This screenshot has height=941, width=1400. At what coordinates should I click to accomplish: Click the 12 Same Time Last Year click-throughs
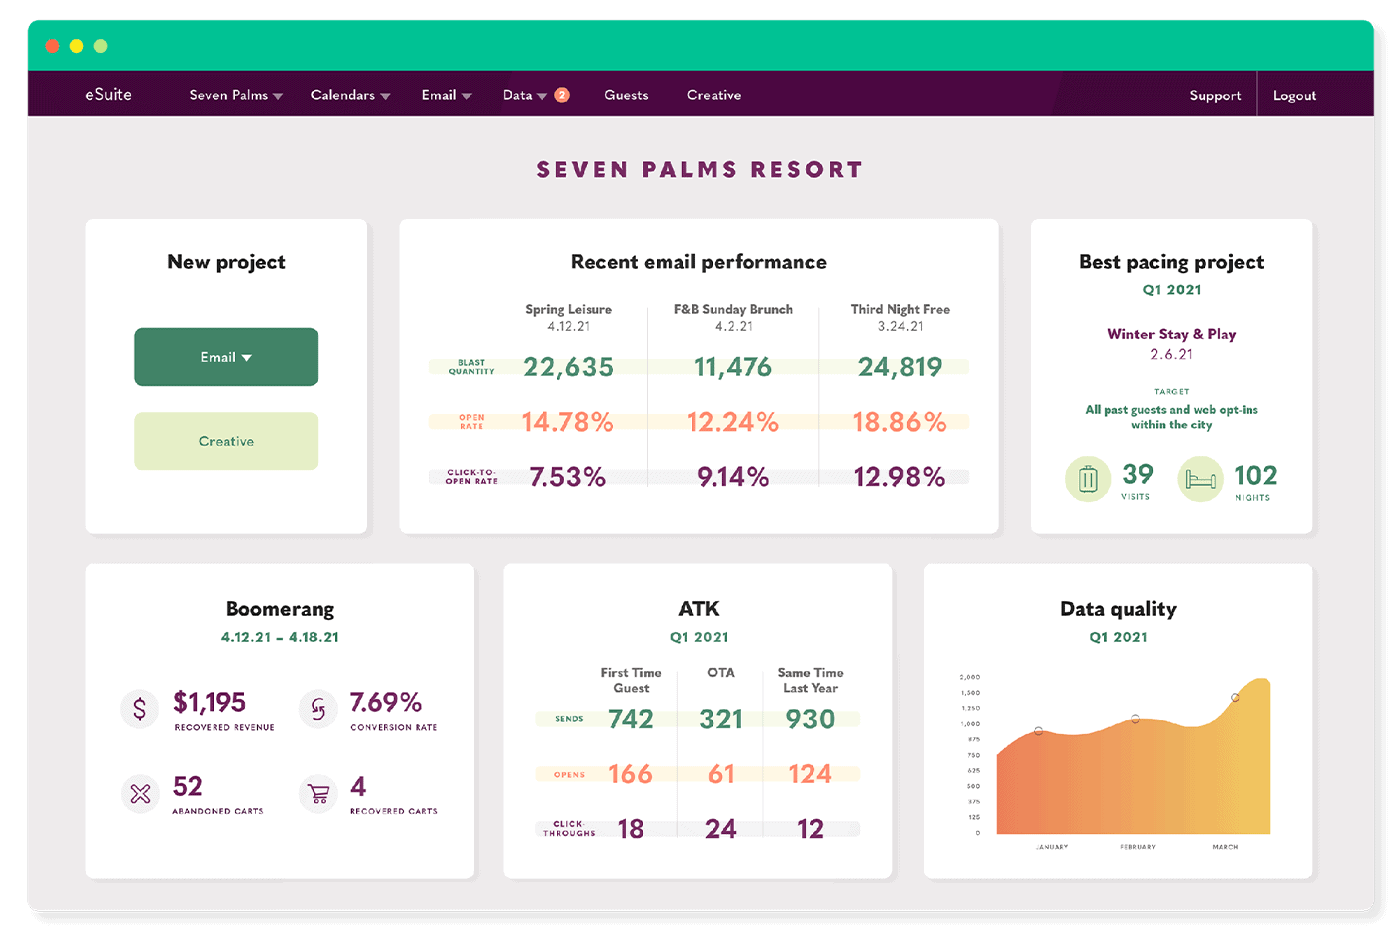coord(810,829)
